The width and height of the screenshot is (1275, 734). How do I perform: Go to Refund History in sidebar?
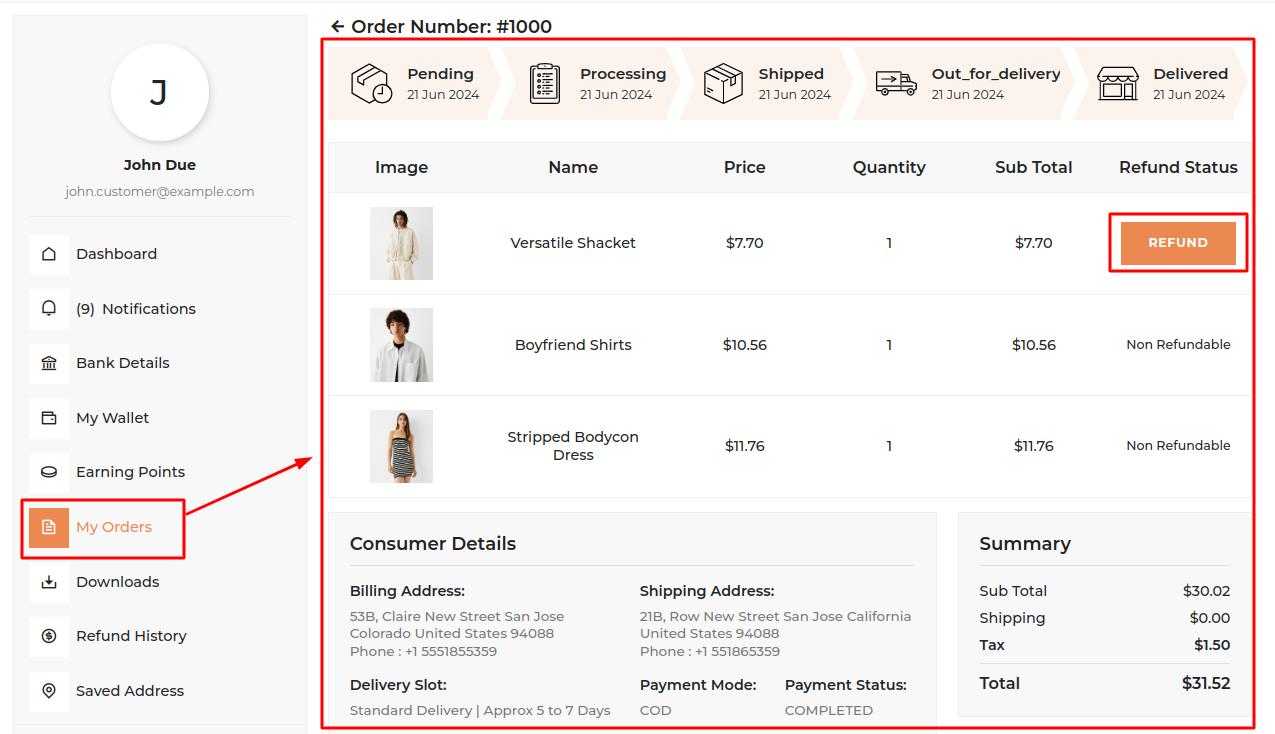click(131, 636)
